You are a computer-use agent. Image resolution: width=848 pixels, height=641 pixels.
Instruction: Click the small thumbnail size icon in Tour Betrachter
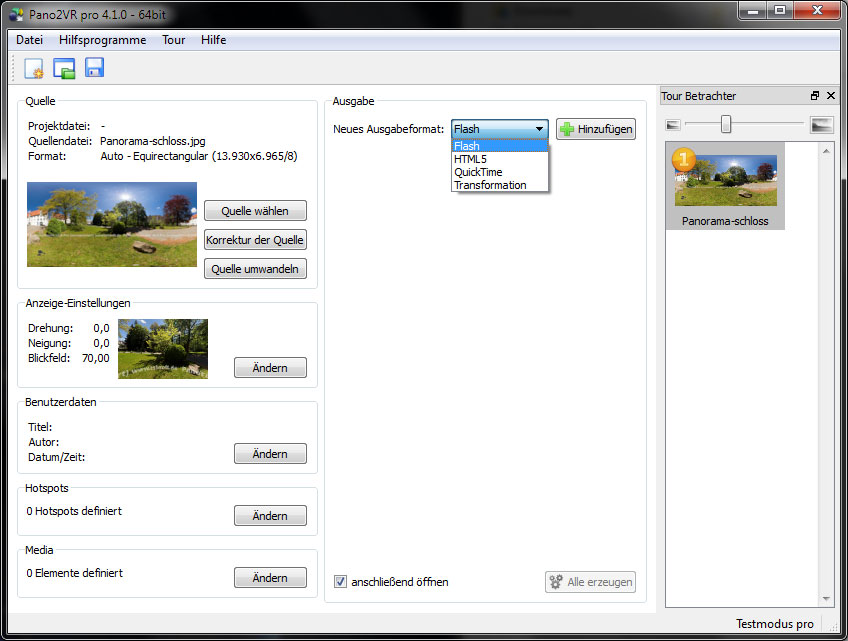pos(672,125)
